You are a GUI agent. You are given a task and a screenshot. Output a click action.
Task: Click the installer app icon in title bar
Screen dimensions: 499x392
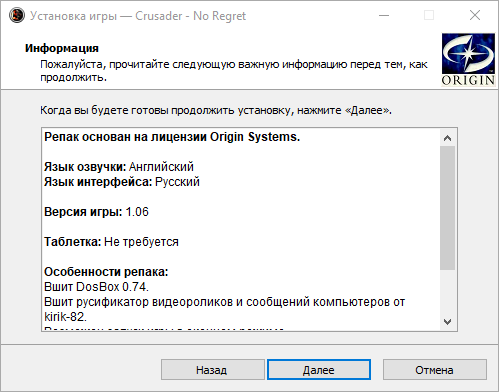pos(17,15)
